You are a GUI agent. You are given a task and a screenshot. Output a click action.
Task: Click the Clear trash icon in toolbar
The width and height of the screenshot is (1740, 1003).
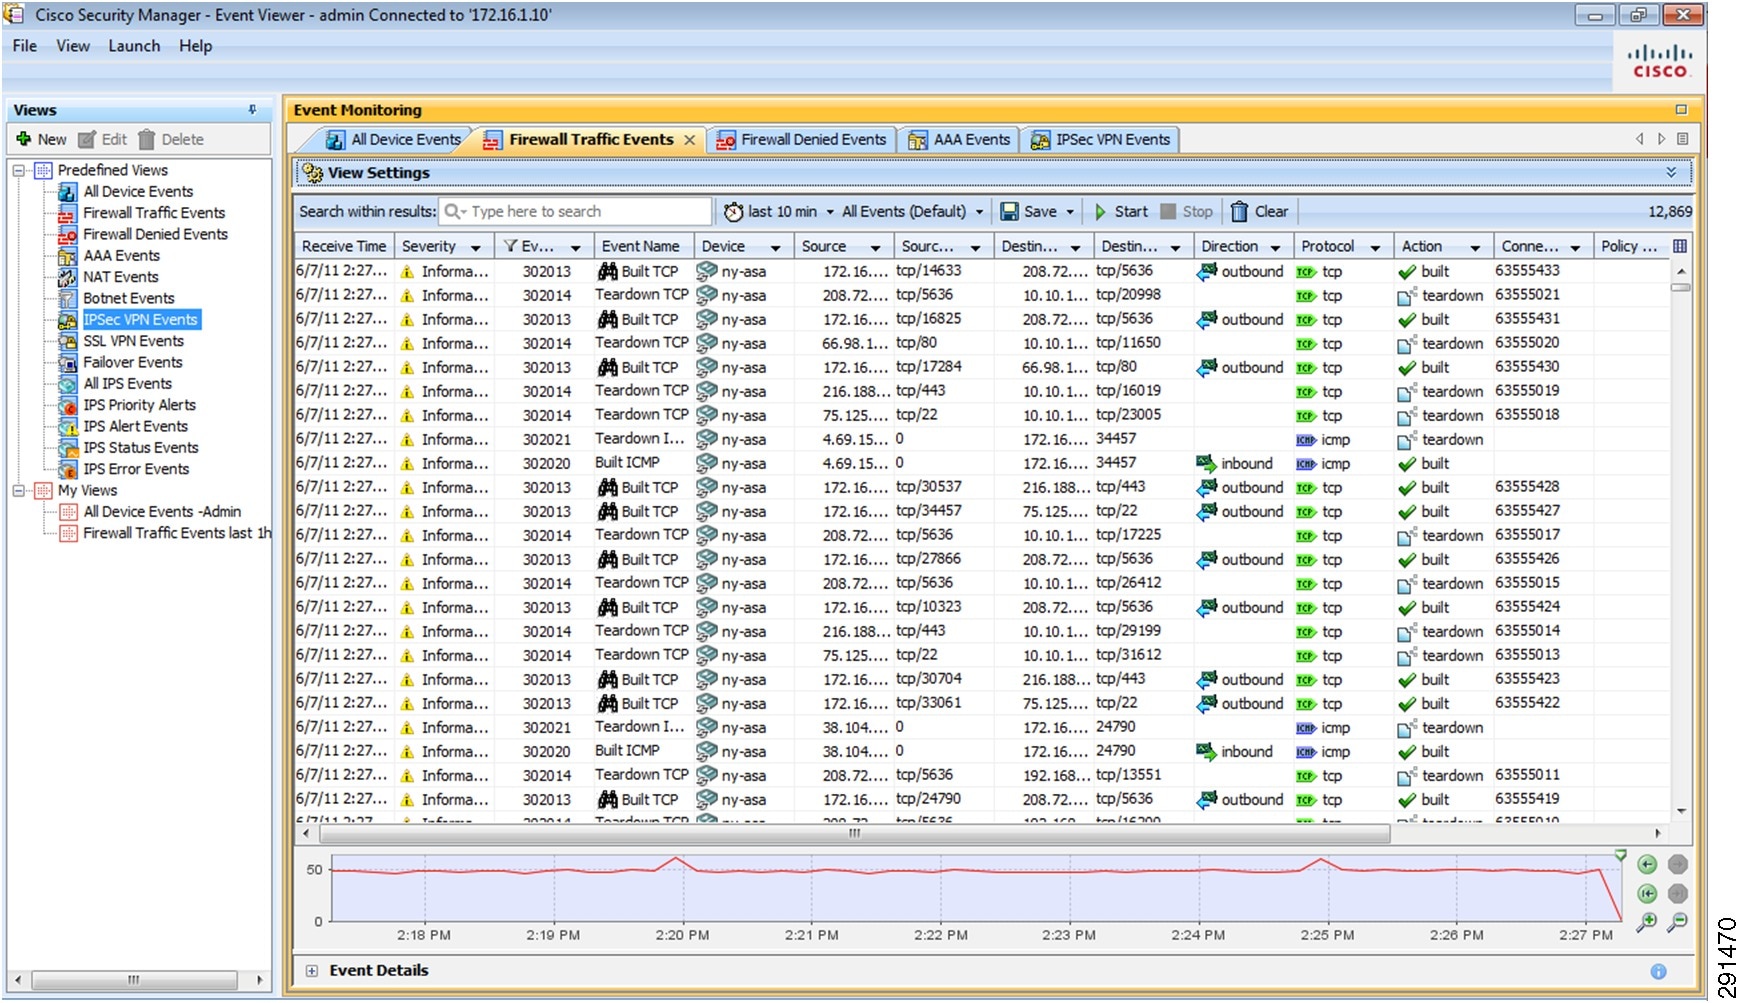(1239, 211)
